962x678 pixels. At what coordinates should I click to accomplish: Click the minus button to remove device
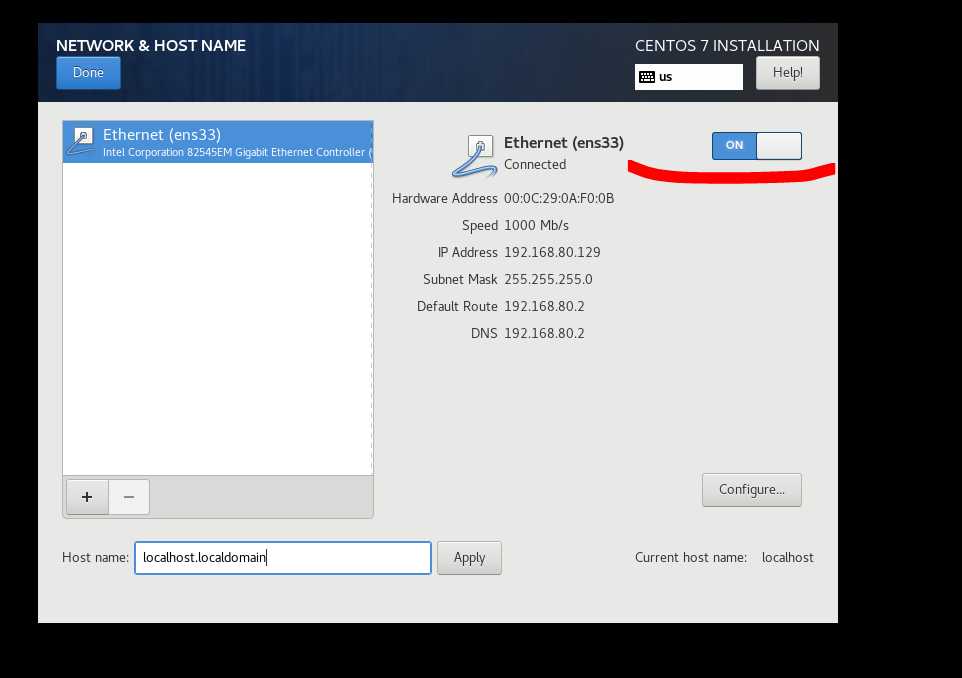point(129,496)
